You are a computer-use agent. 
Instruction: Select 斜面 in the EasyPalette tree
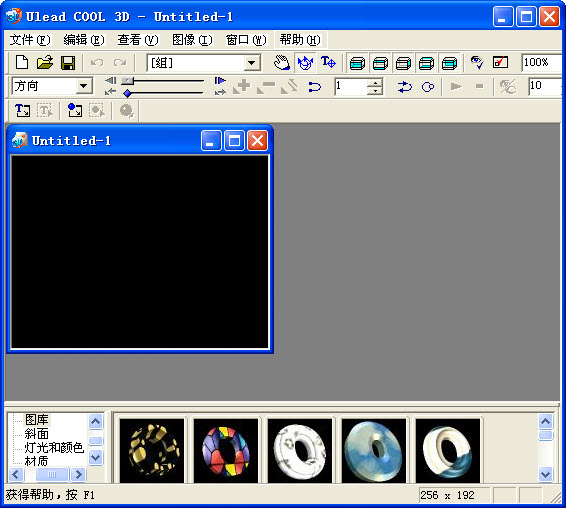(36, 434)
